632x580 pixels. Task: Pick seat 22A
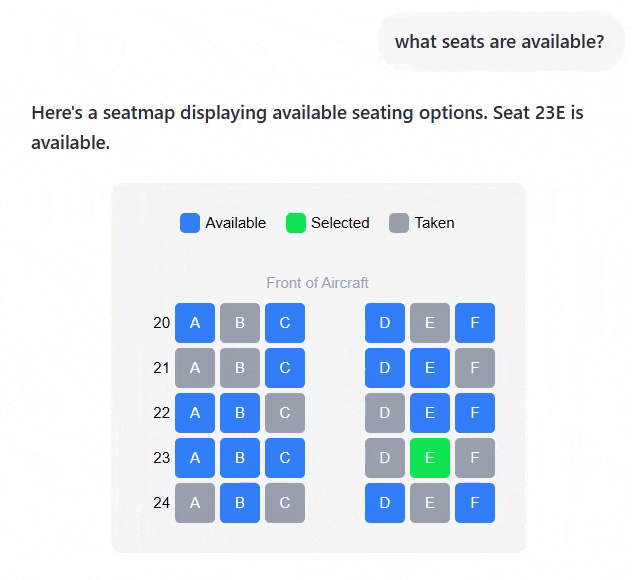point(195,413)
